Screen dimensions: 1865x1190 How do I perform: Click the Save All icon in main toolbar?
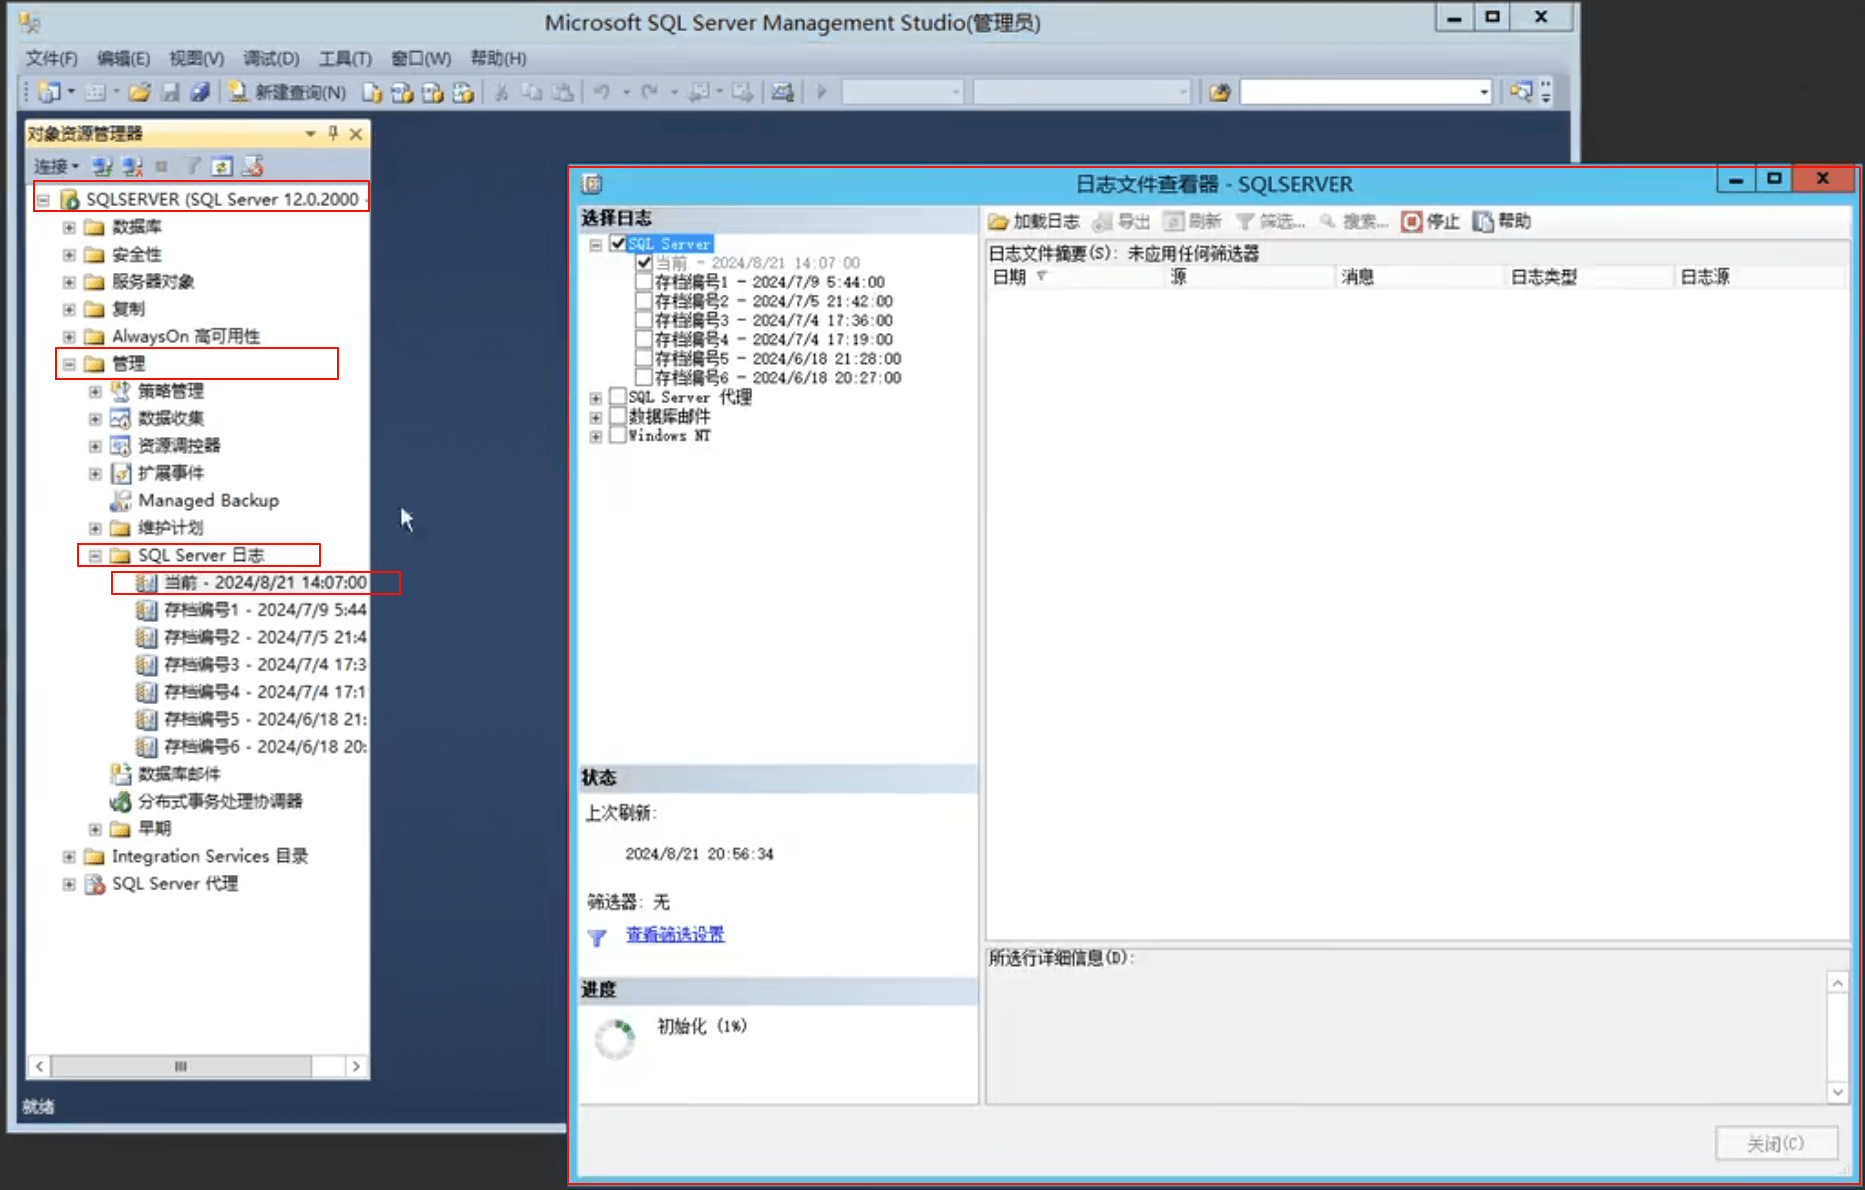(200, 92)
